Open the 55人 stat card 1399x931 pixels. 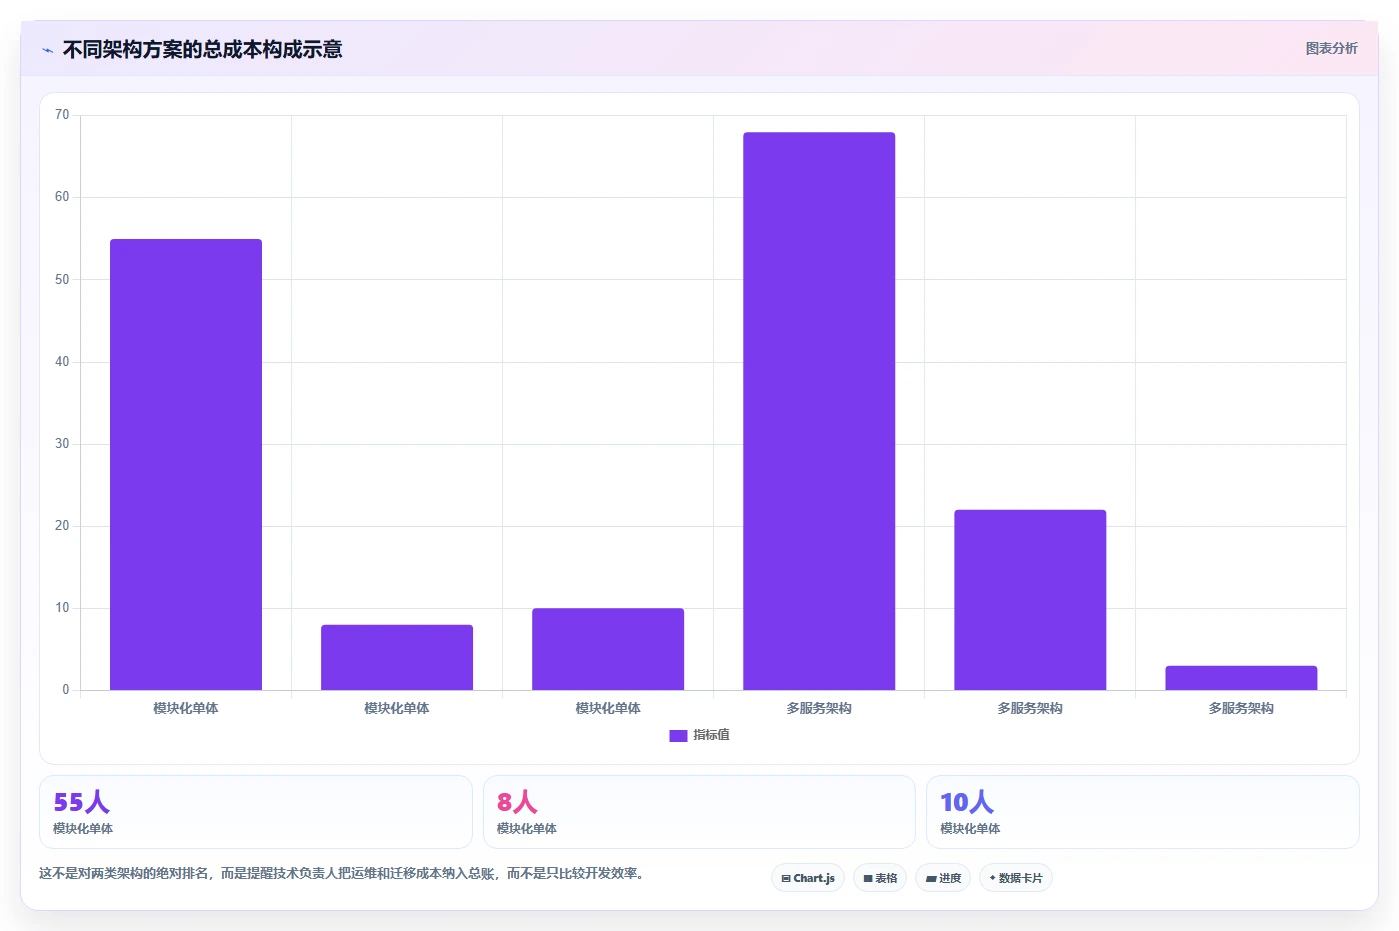pyautogui.click(x=255, y=812)
